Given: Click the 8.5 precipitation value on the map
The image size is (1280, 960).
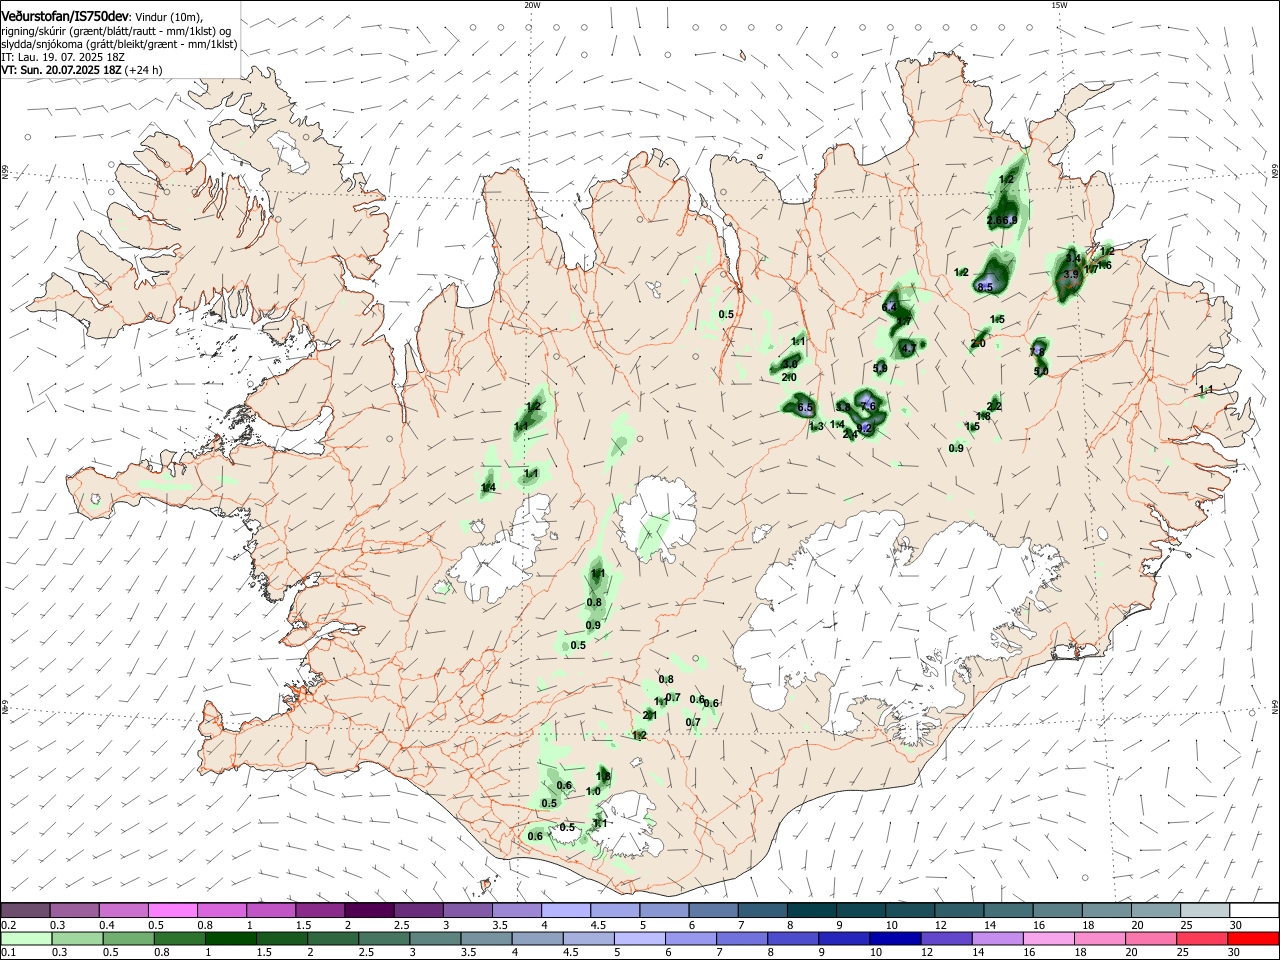Looking at the screenshot, I should 985,287.
